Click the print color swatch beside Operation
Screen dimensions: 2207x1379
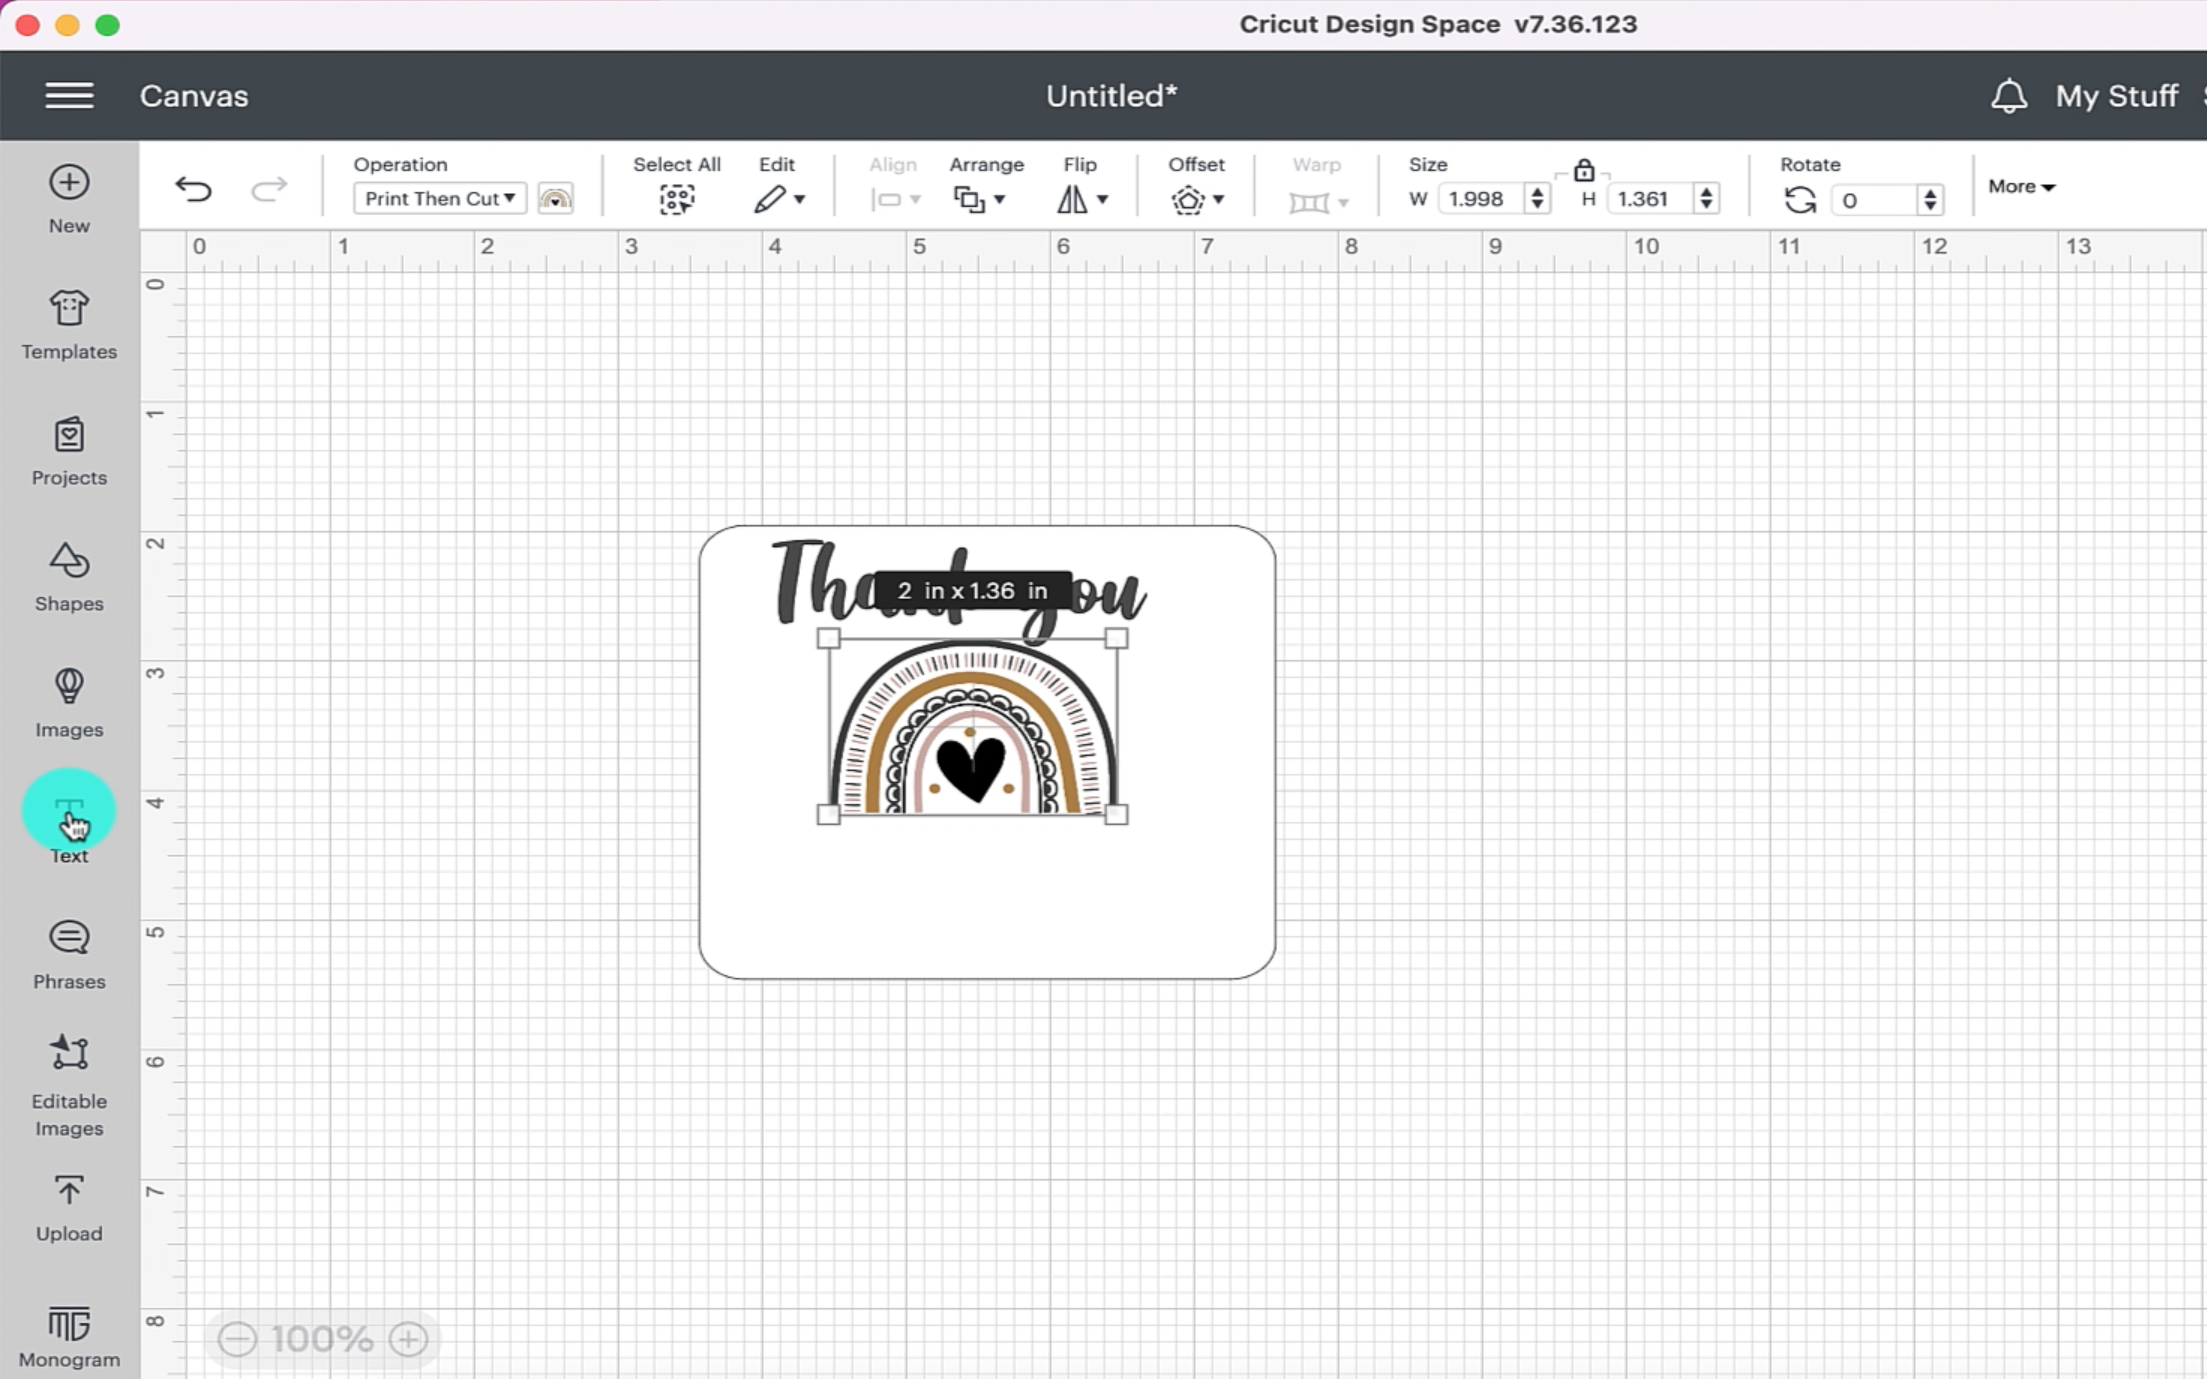click(555, 198)
